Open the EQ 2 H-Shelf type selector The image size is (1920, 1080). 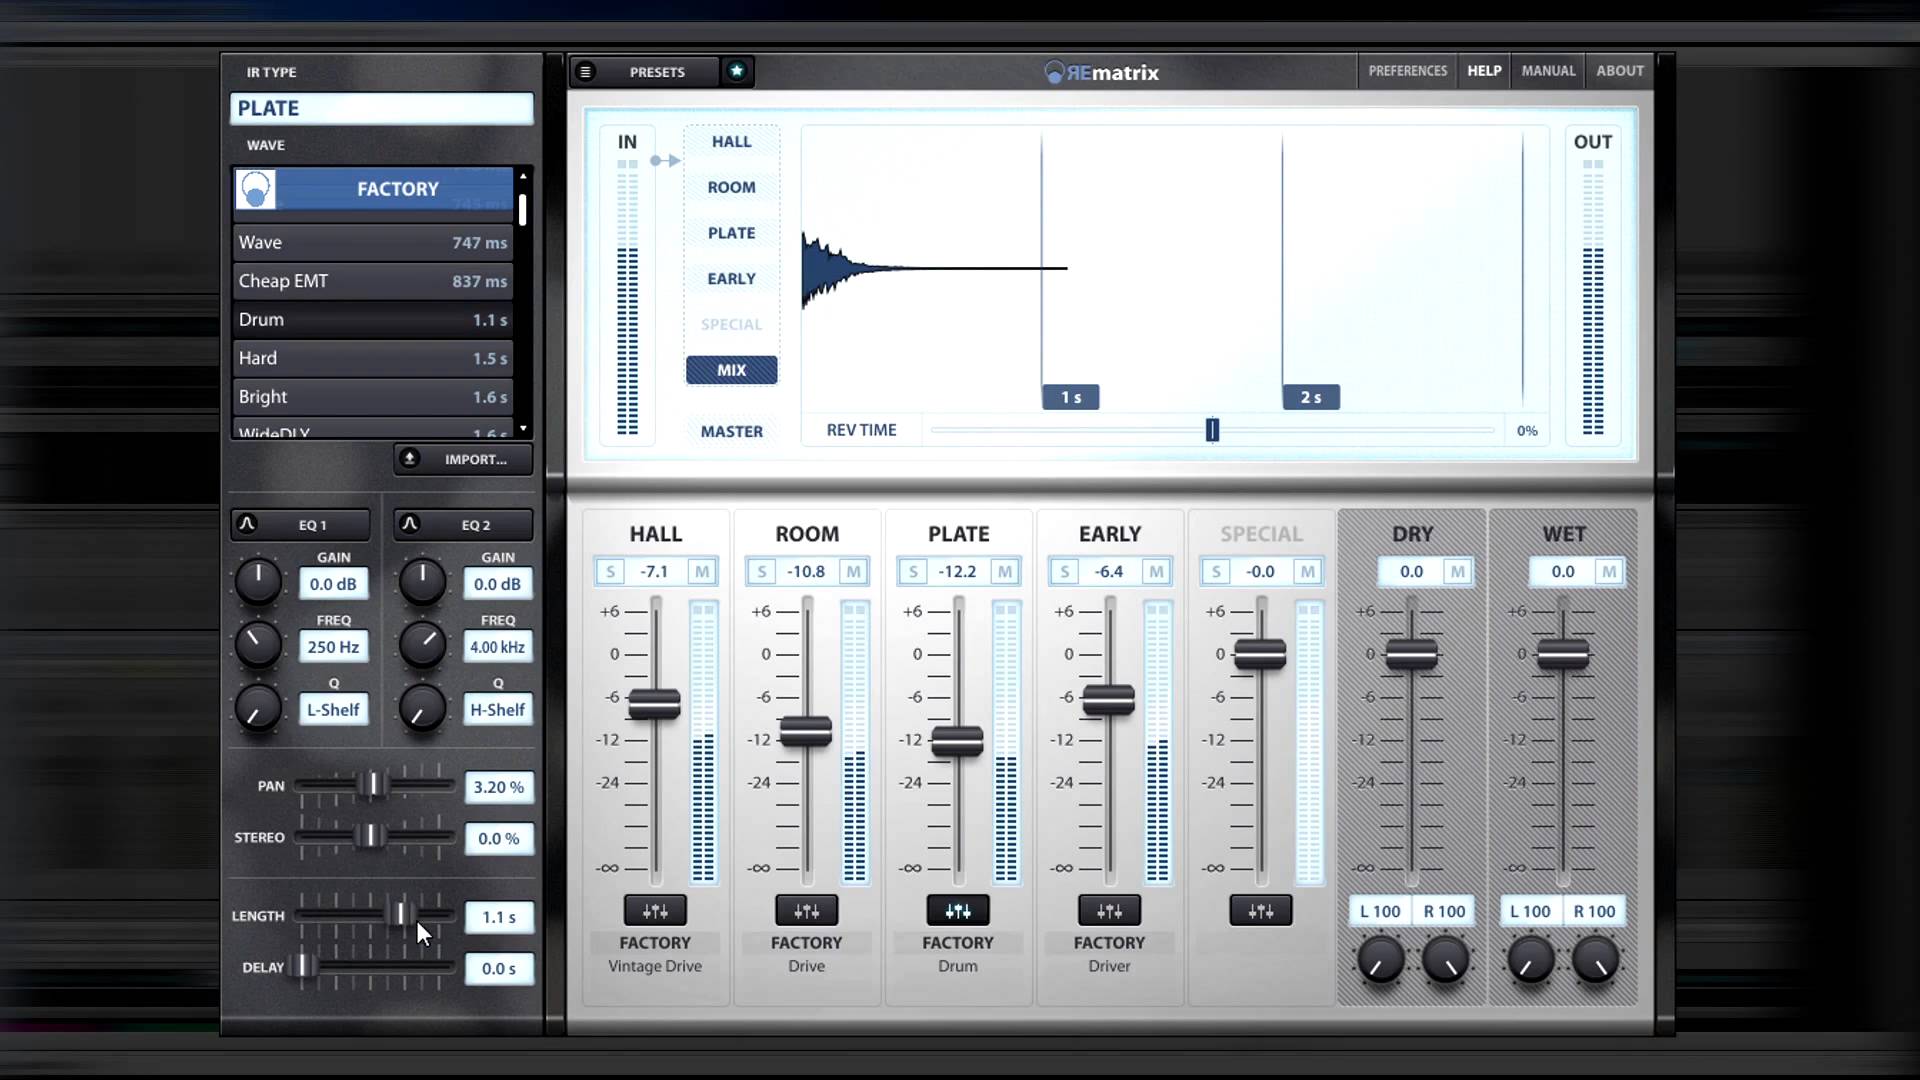[x=497, y=709]
